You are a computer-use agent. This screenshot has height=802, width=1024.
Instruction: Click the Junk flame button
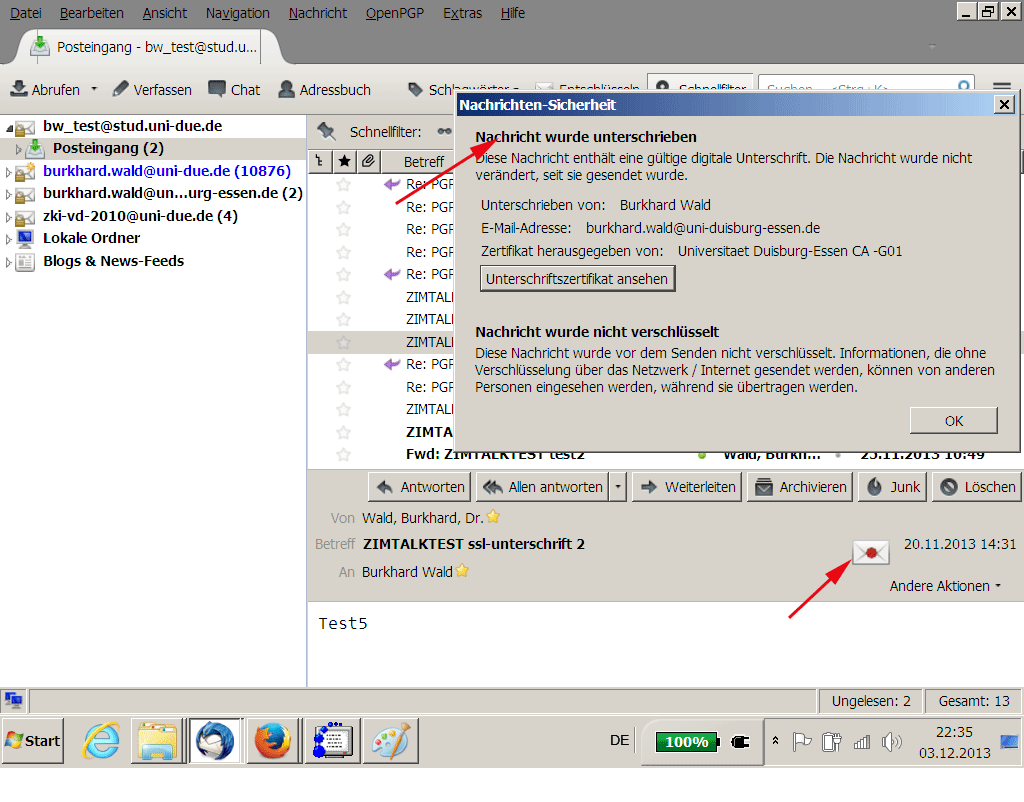point(893,487)
